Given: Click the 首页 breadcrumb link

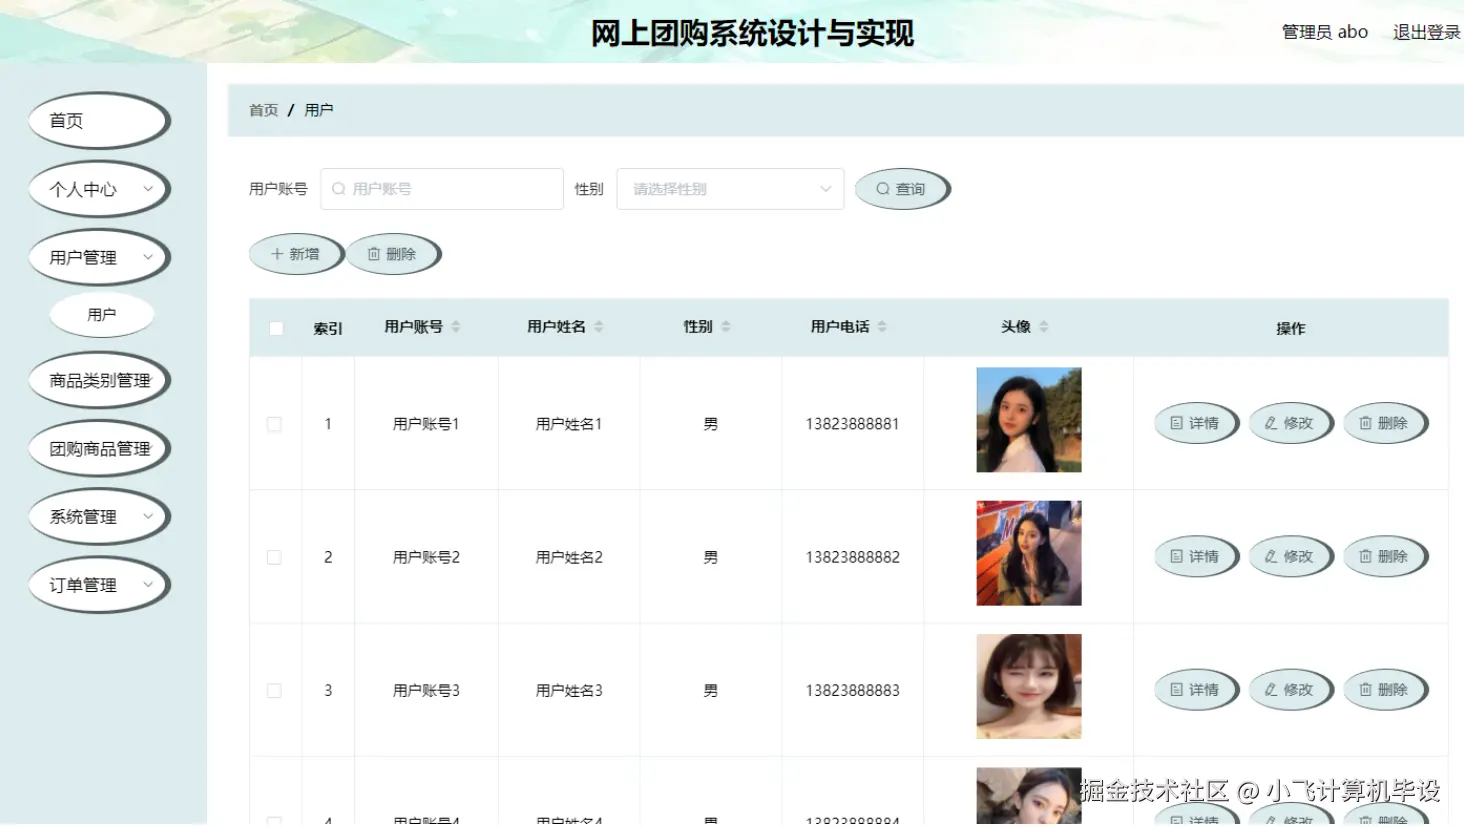Looking at the screenshot, I should tap(263, 110).
